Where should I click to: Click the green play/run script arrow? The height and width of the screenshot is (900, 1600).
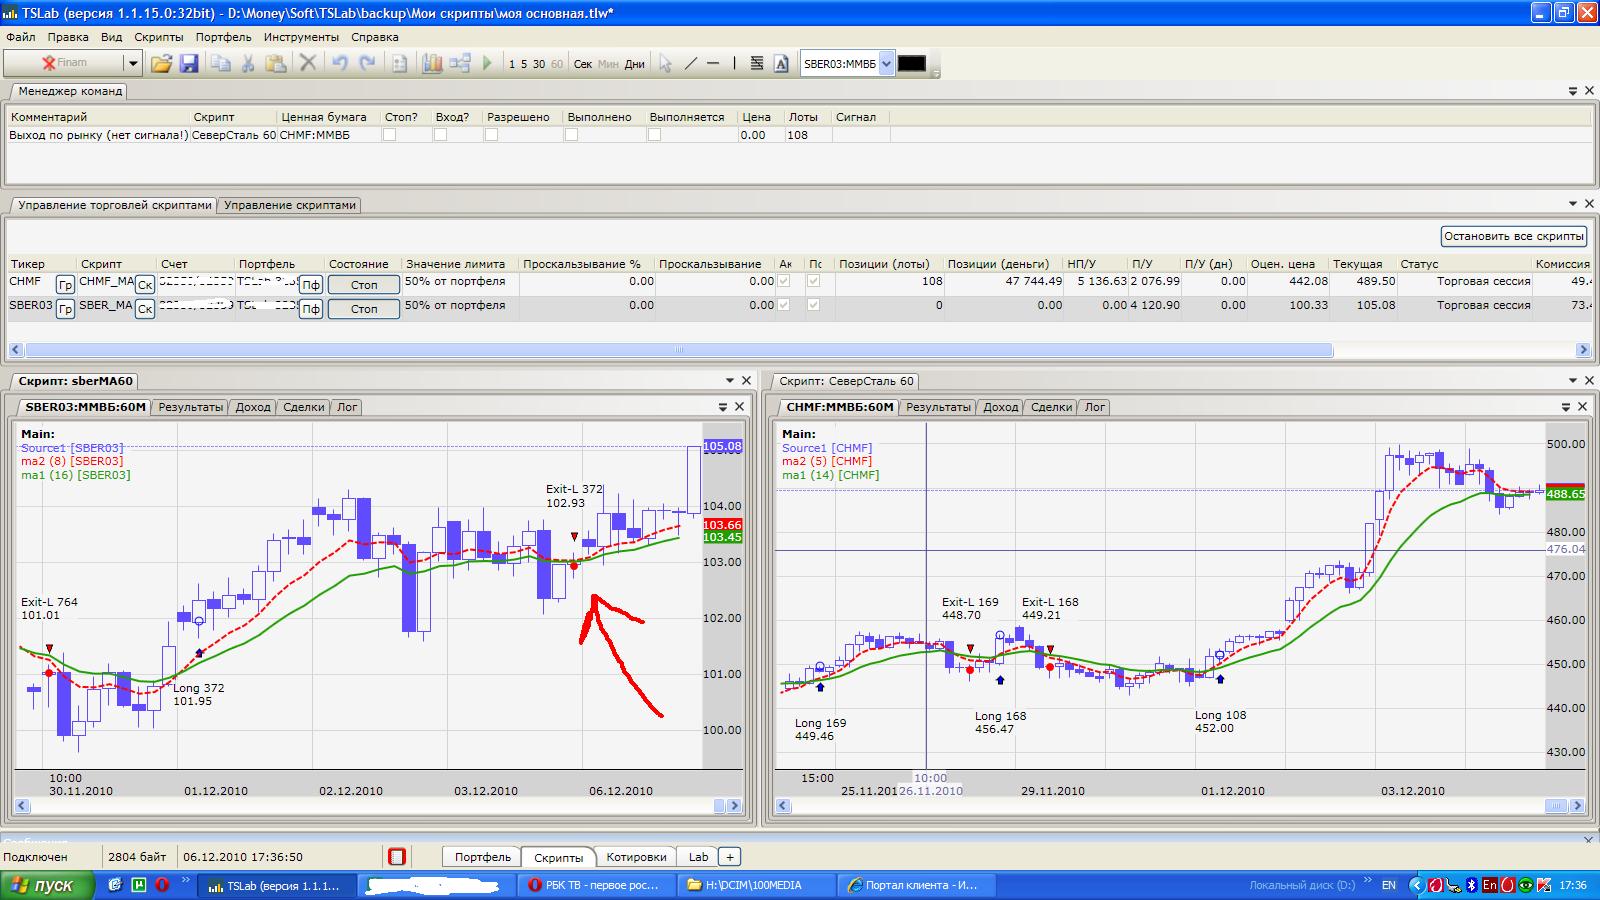click(487, 64)
